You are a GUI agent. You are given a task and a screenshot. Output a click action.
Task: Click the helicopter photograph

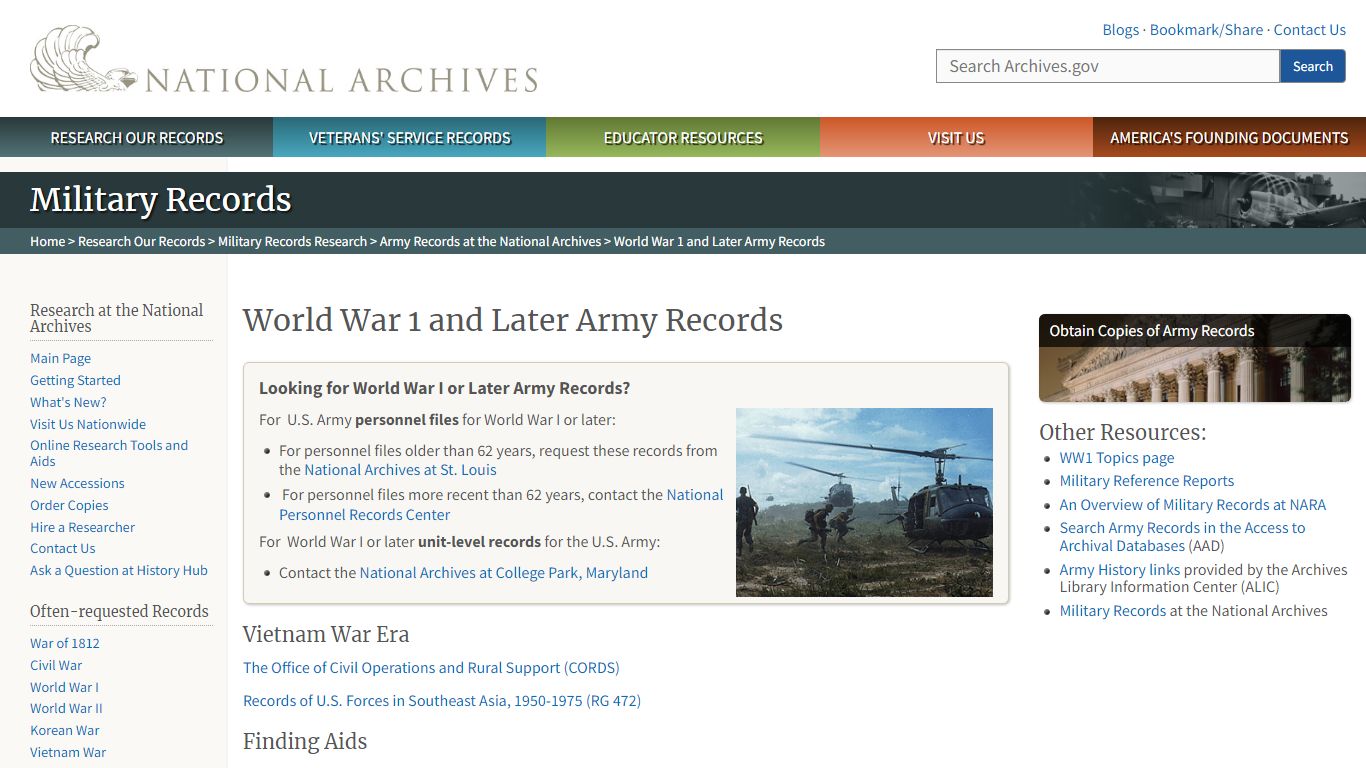tap(864, 502)
